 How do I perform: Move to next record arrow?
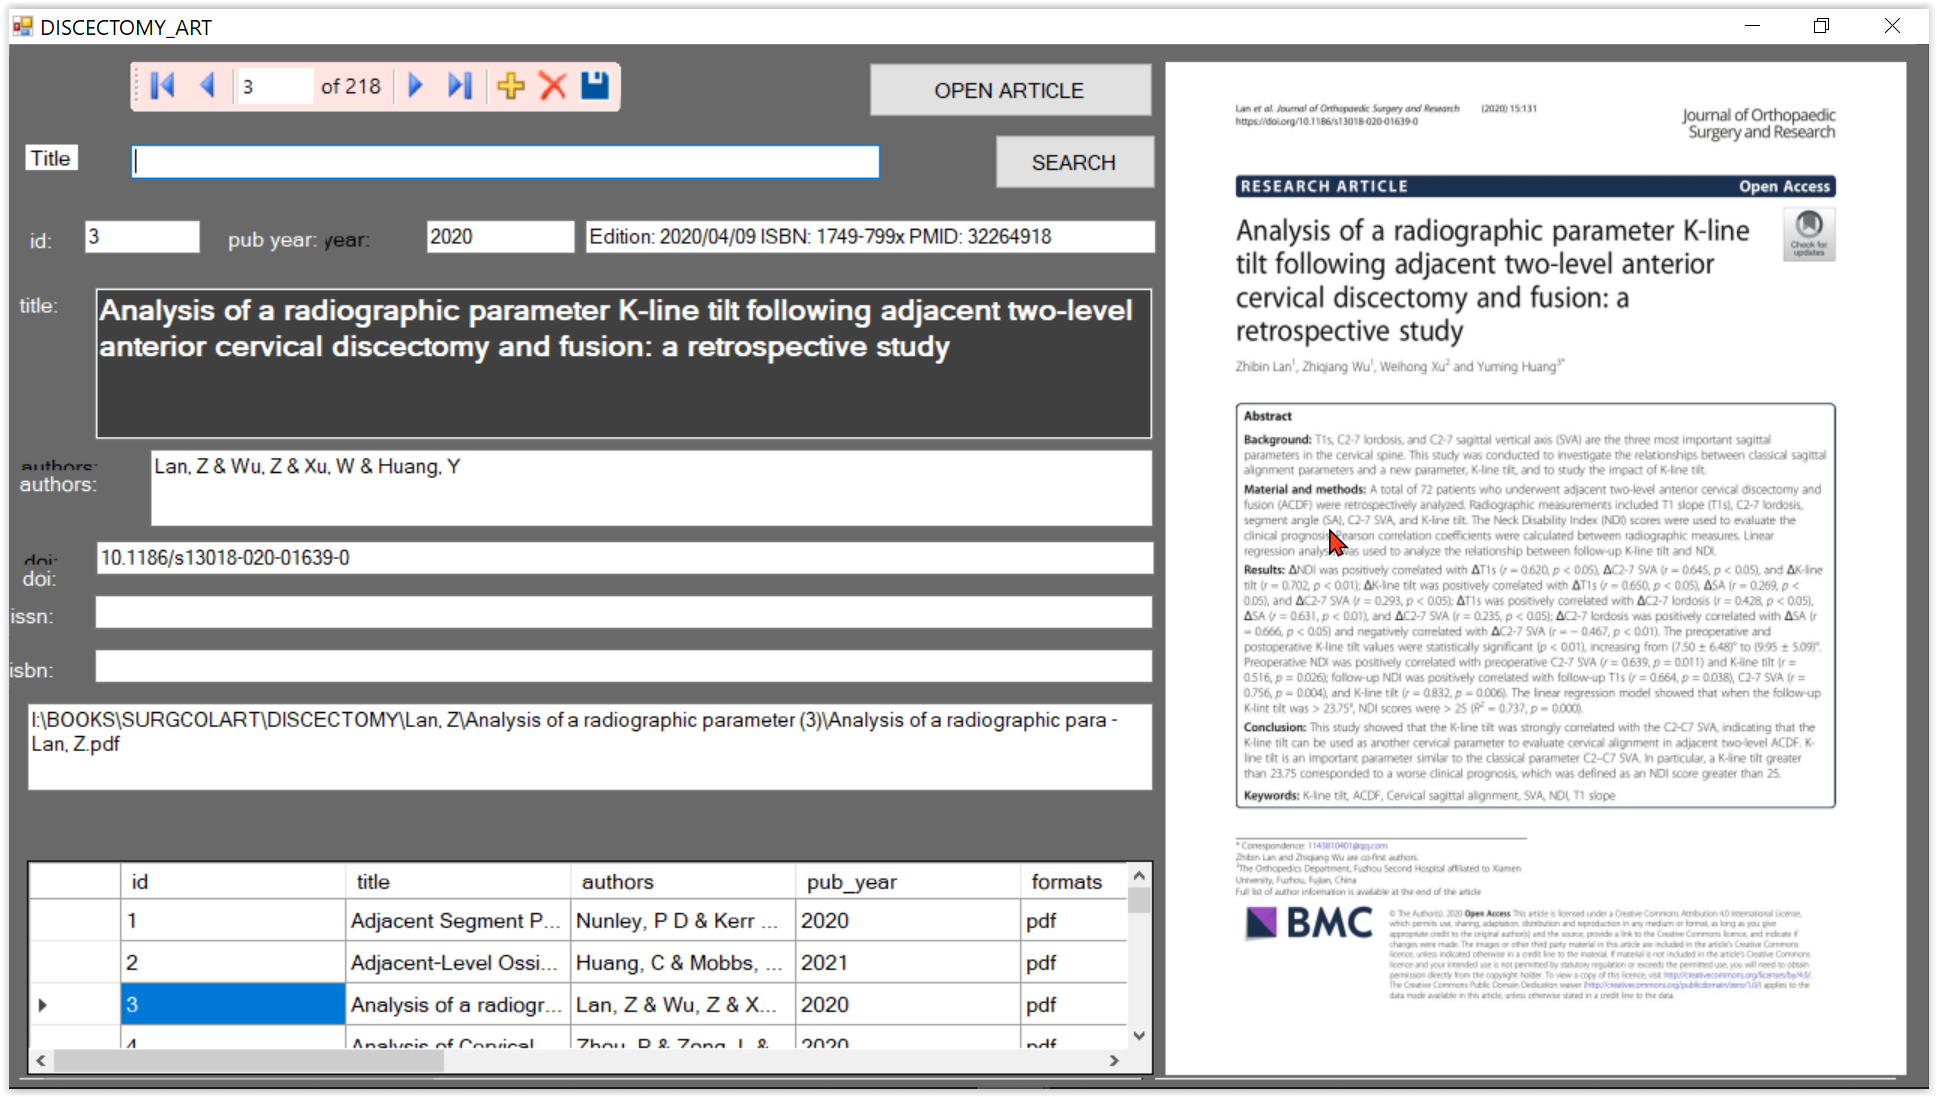[x=416, y=86]
